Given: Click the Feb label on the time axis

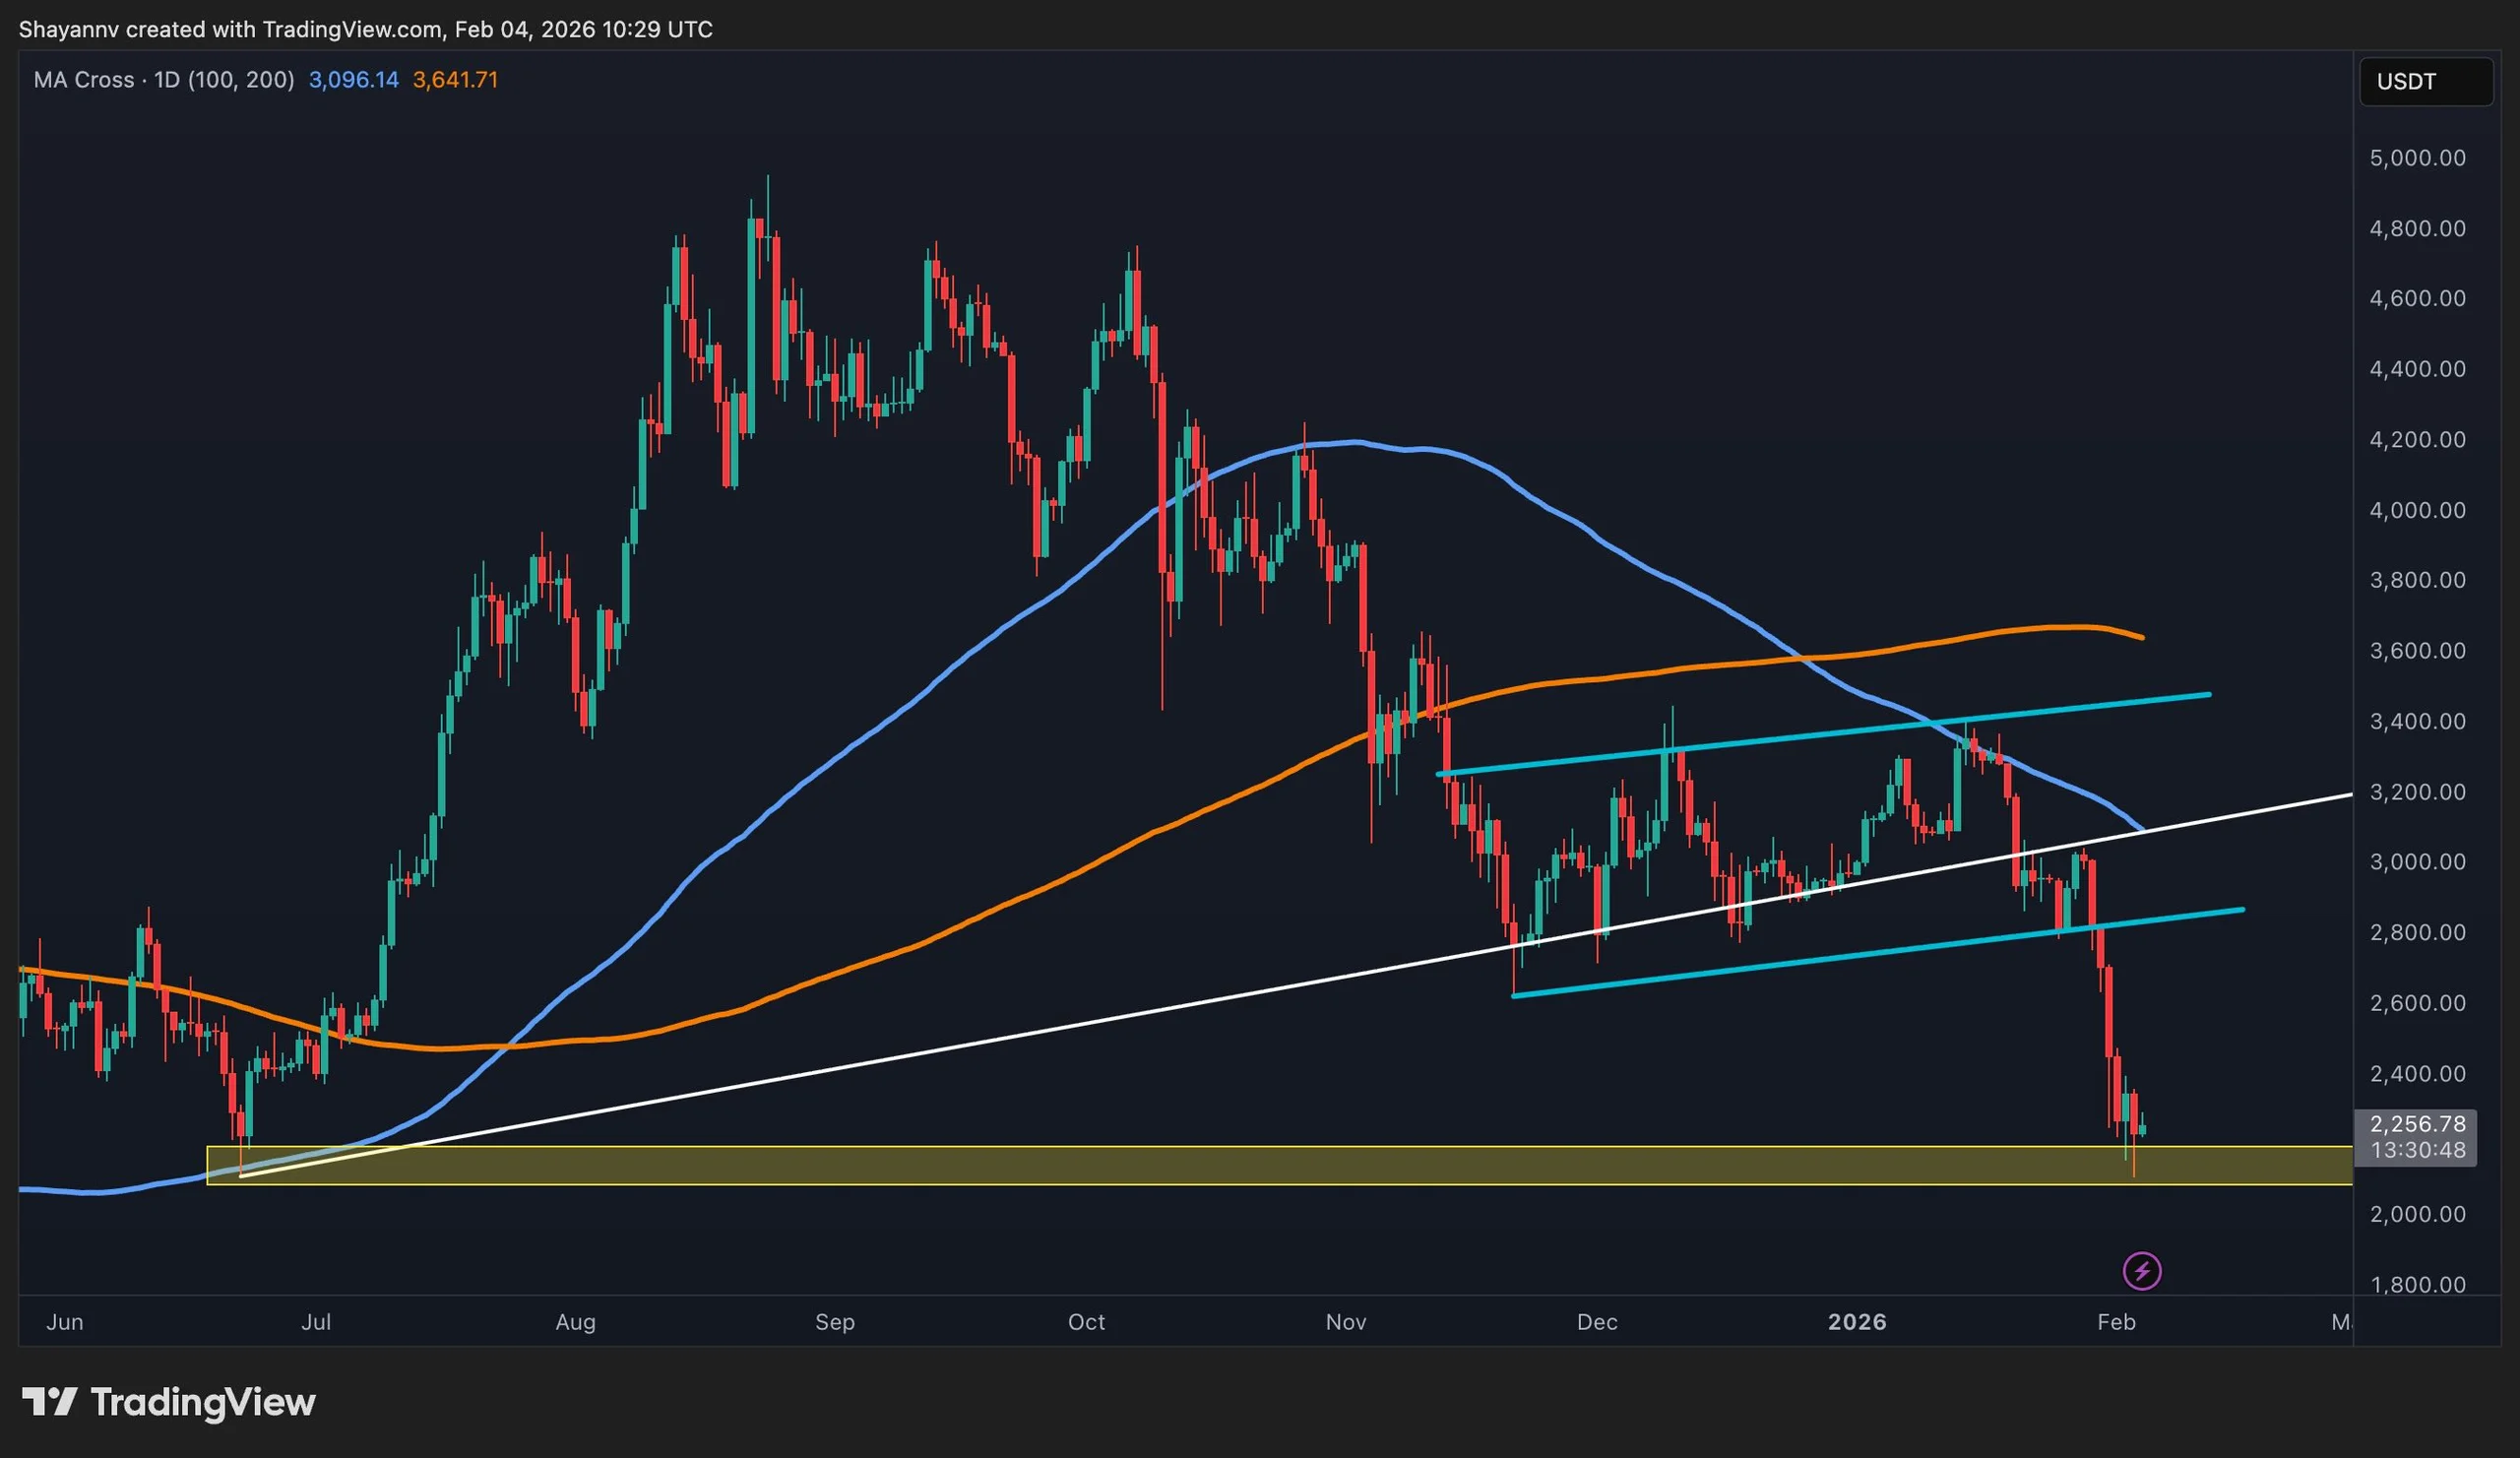Looking at the screenshot, I should (2116, 1322).
